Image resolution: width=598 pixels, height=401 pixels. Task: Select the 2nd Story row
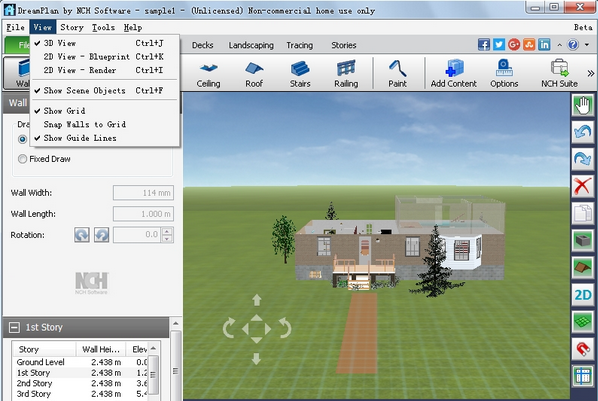pyautogui.click(x=80, y=383)
